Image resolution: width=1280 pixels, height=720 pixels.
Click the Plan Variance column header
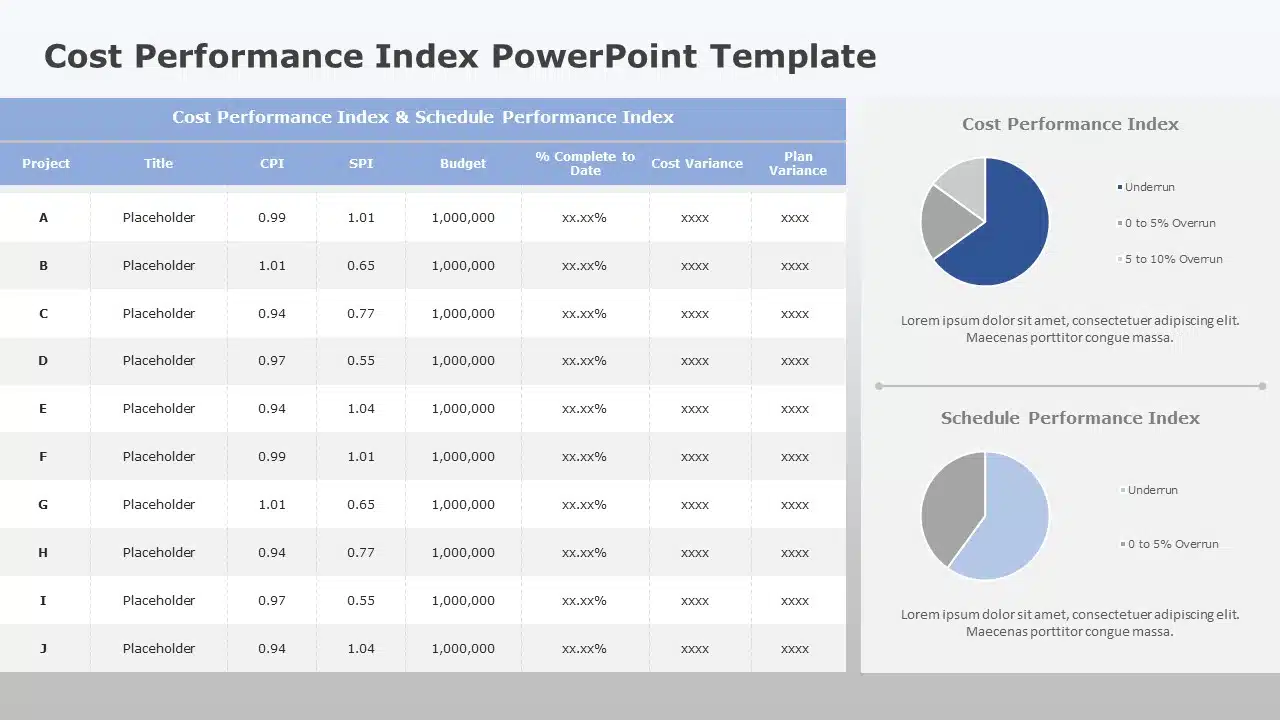point(798,163)
